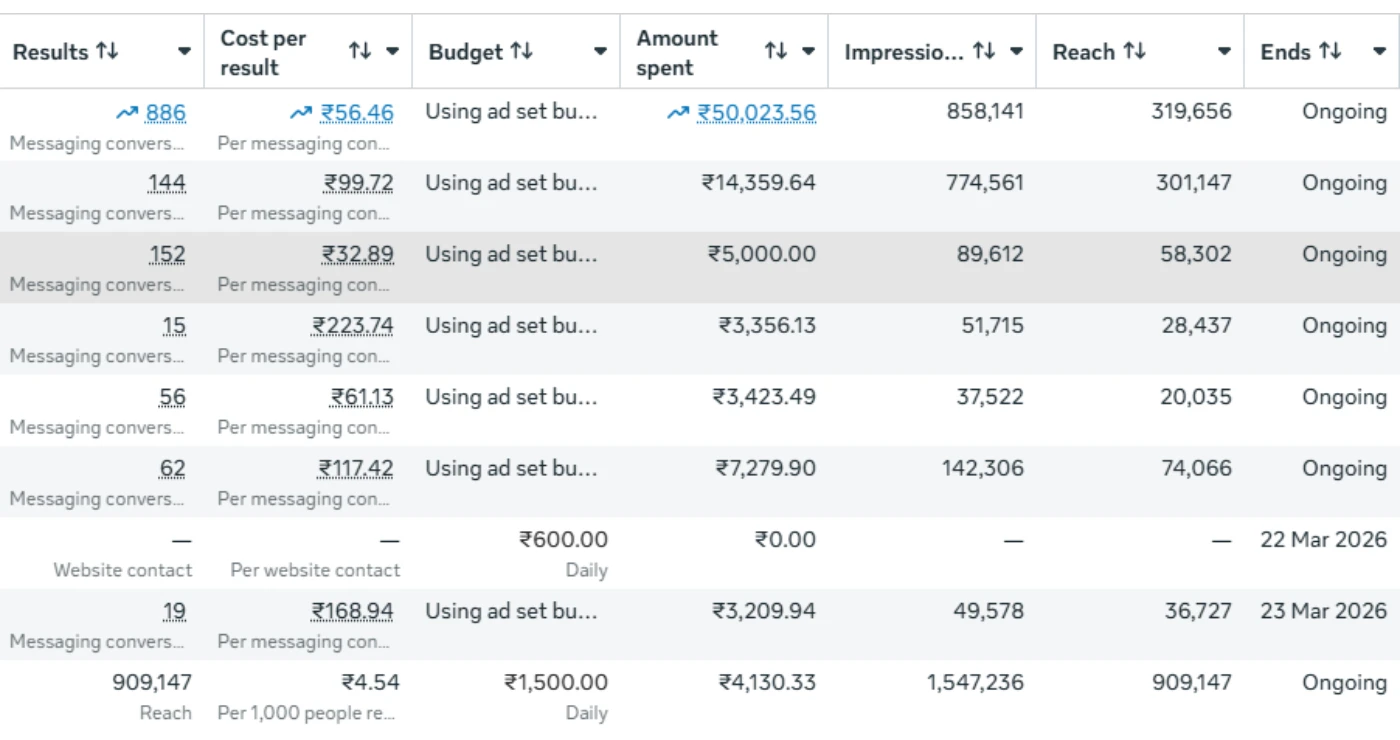The image size is (1400, 740).
Task: Expand the Cost per result dropdown caret
Action: [x=392, y=52]
